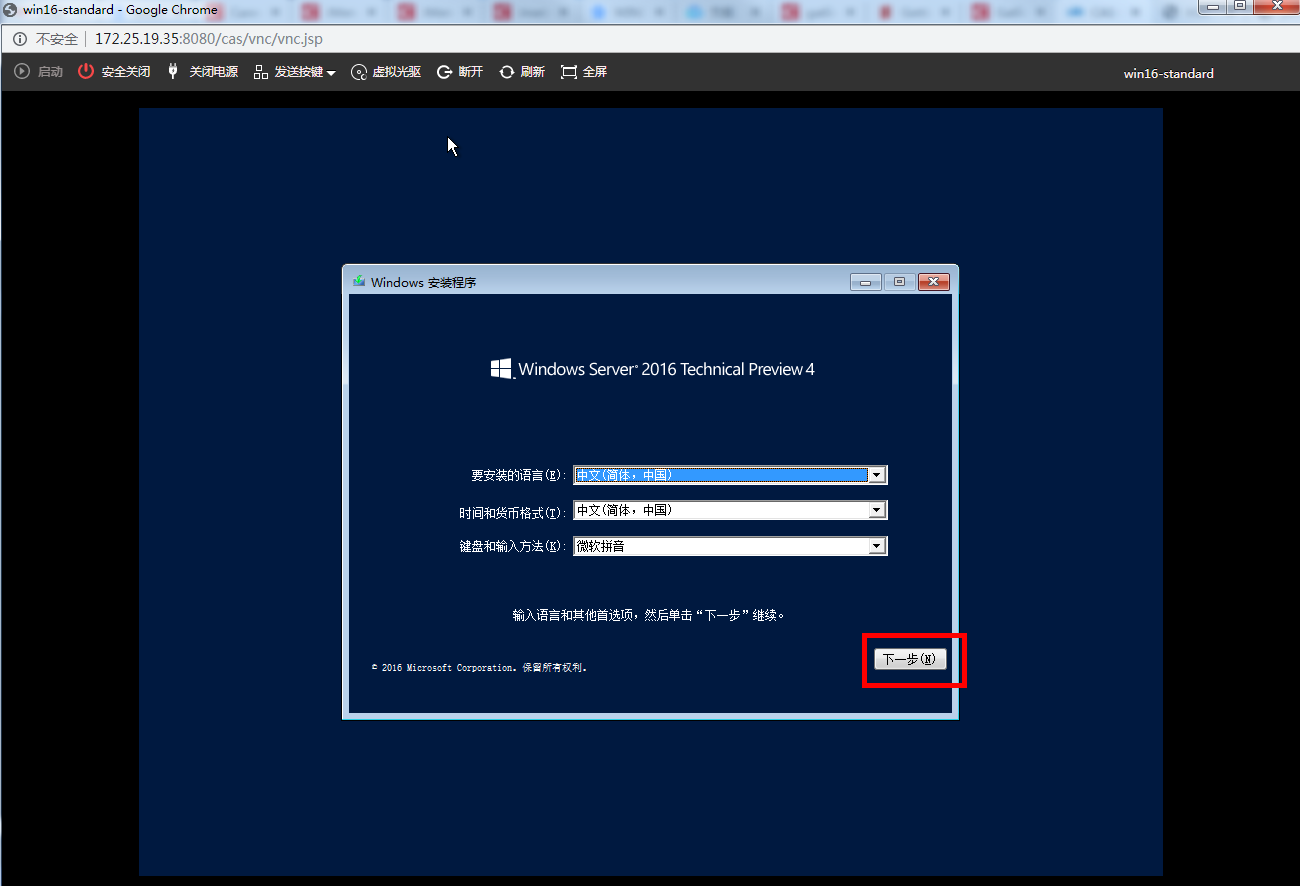Image resolution: width=1300 pixels, height=886 pixels.
Task: Click the 断开 disconnect button
Action: [460, 72]
